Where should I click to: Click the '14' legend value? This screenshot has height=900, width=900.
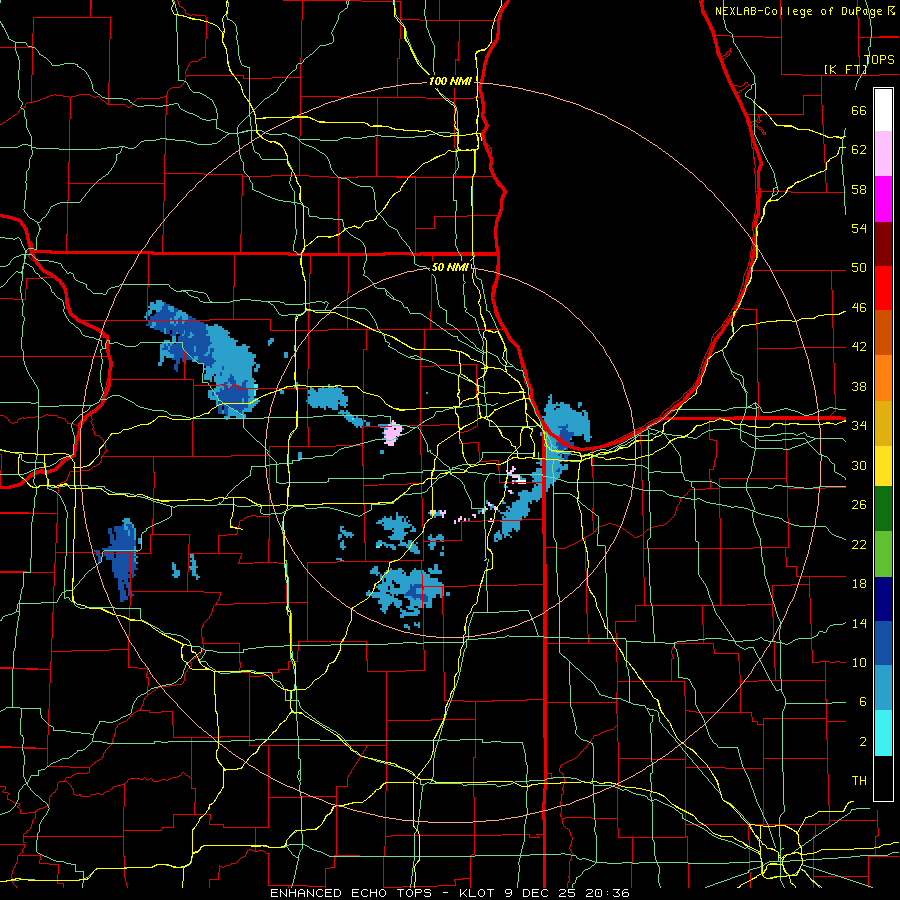point(859,623)
